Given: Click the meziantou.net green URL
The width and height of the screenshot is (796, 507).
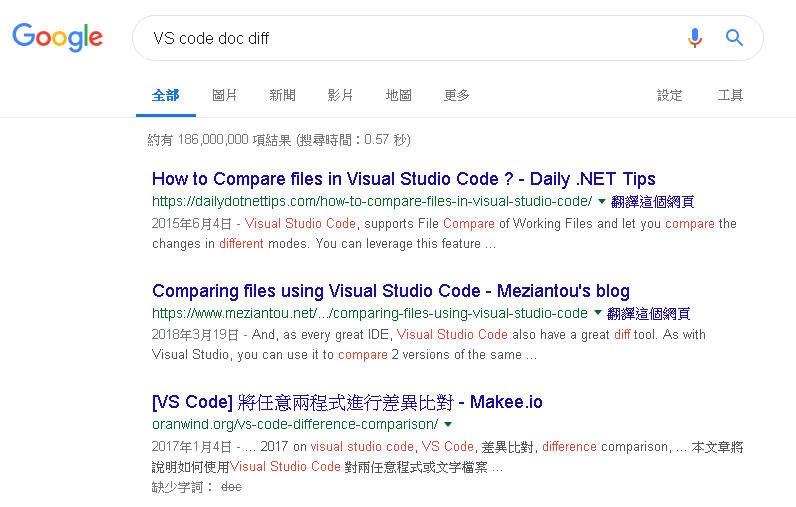Looking at the screenshot, I should point(370,313).
